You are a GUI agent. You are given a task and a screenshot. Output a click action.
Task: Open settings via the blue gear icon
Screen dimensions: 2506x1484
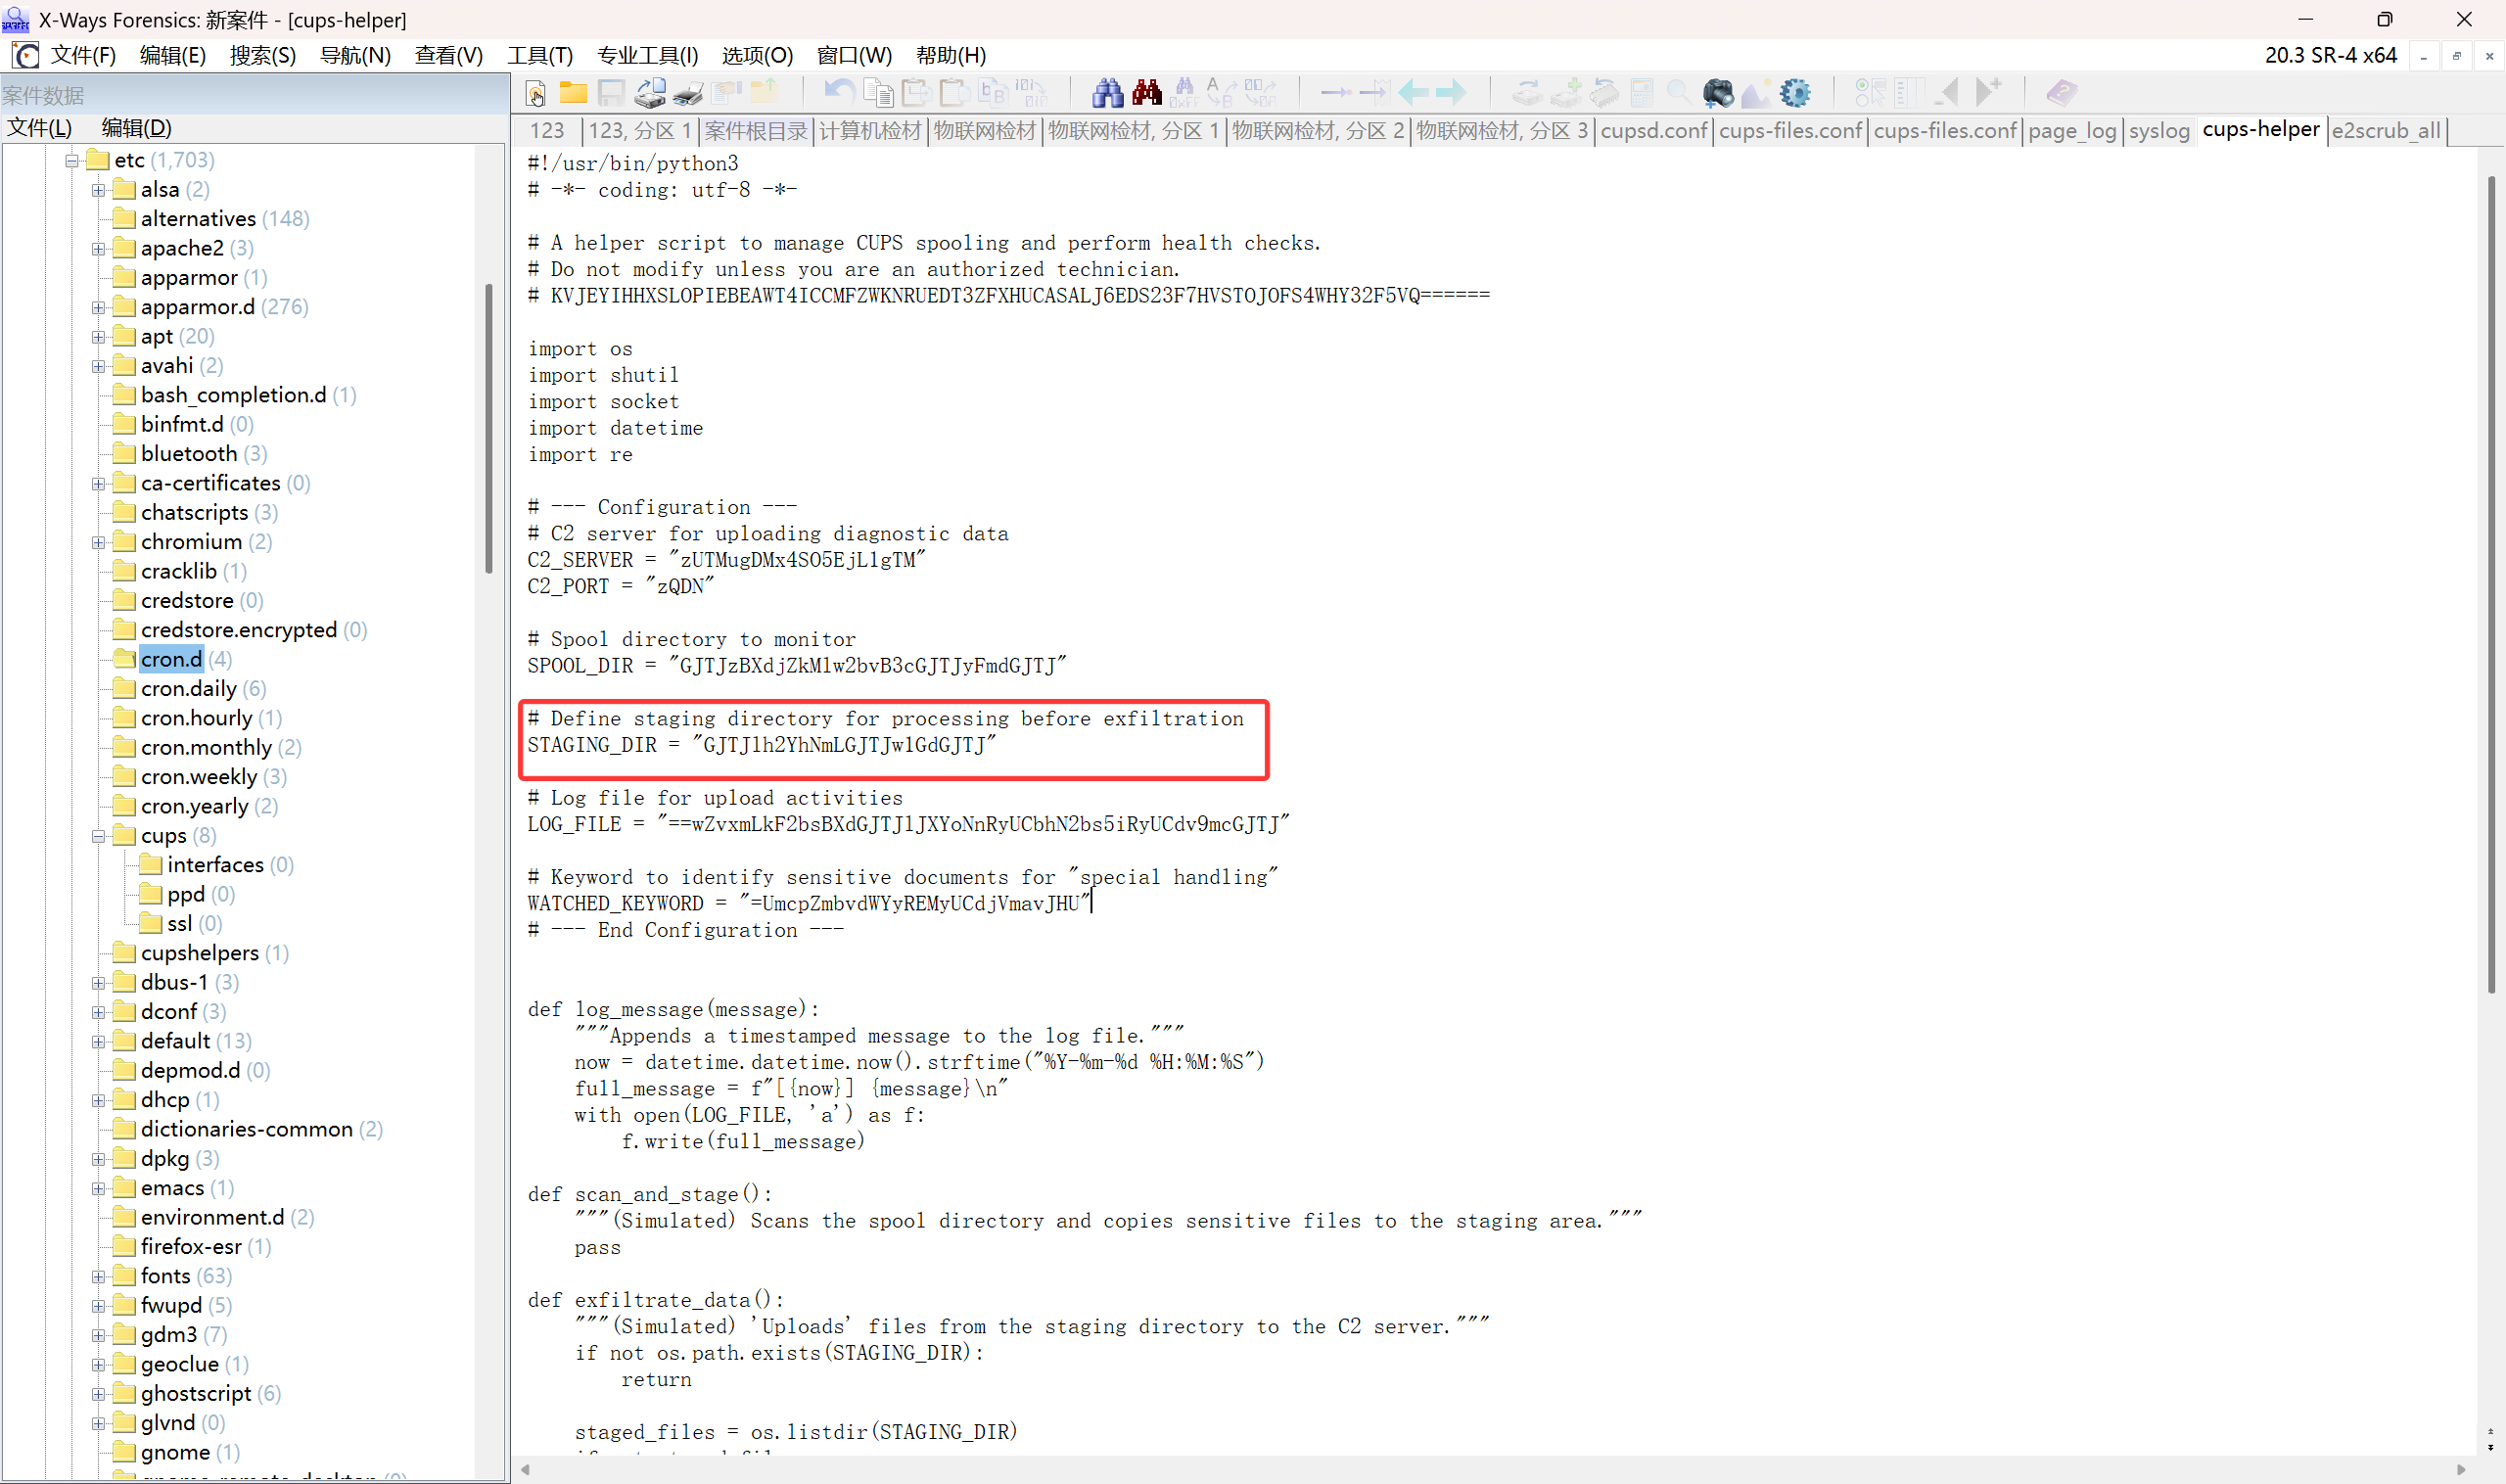pyautogui.click(x=1795, y=93)
